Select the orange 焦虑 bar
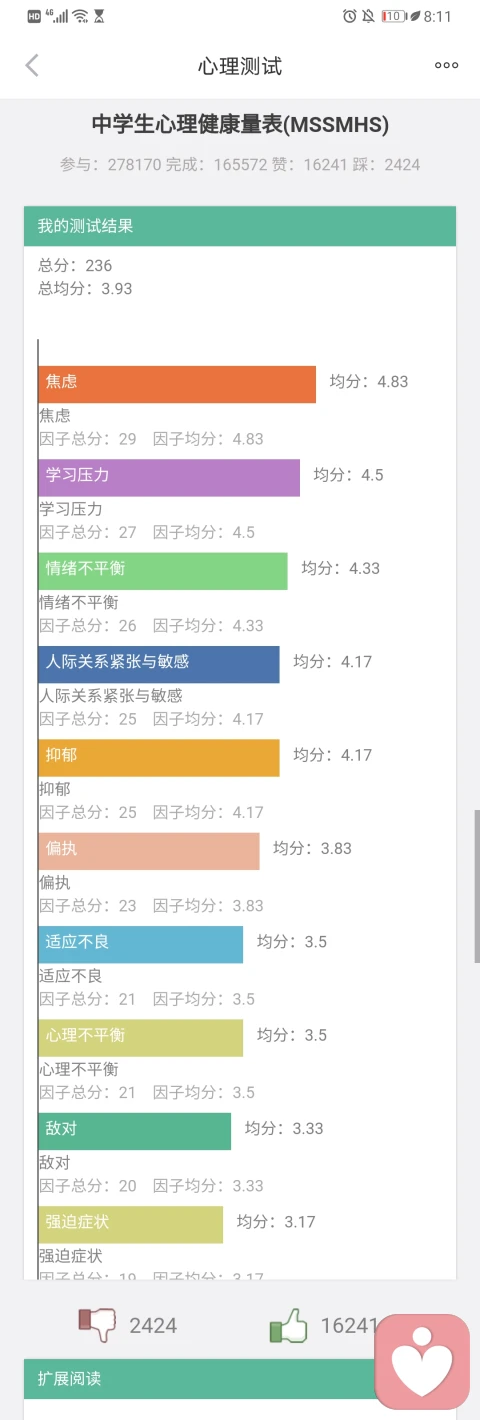 point(177,384)
